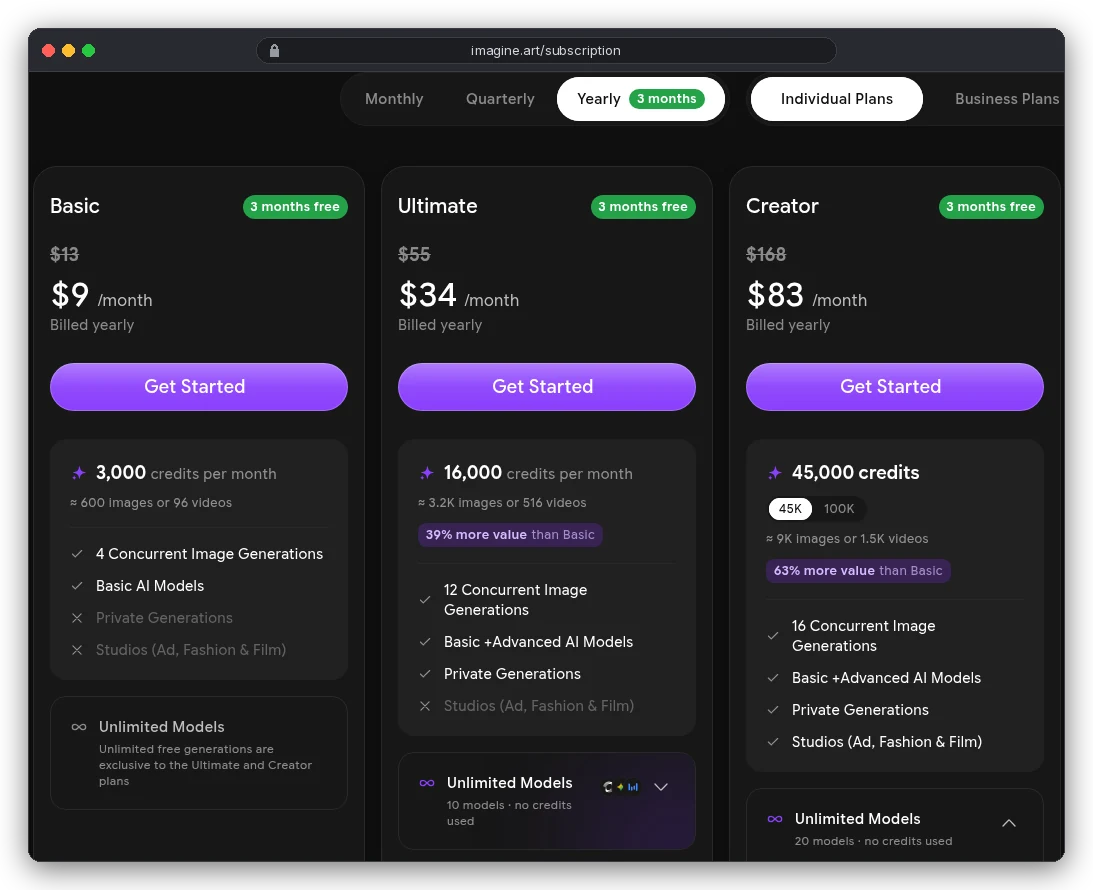Click the 39% more value than Basic badge
The width and height of the screenshot is (1093, 890).
pyautogui.click(x=510, y=535)
